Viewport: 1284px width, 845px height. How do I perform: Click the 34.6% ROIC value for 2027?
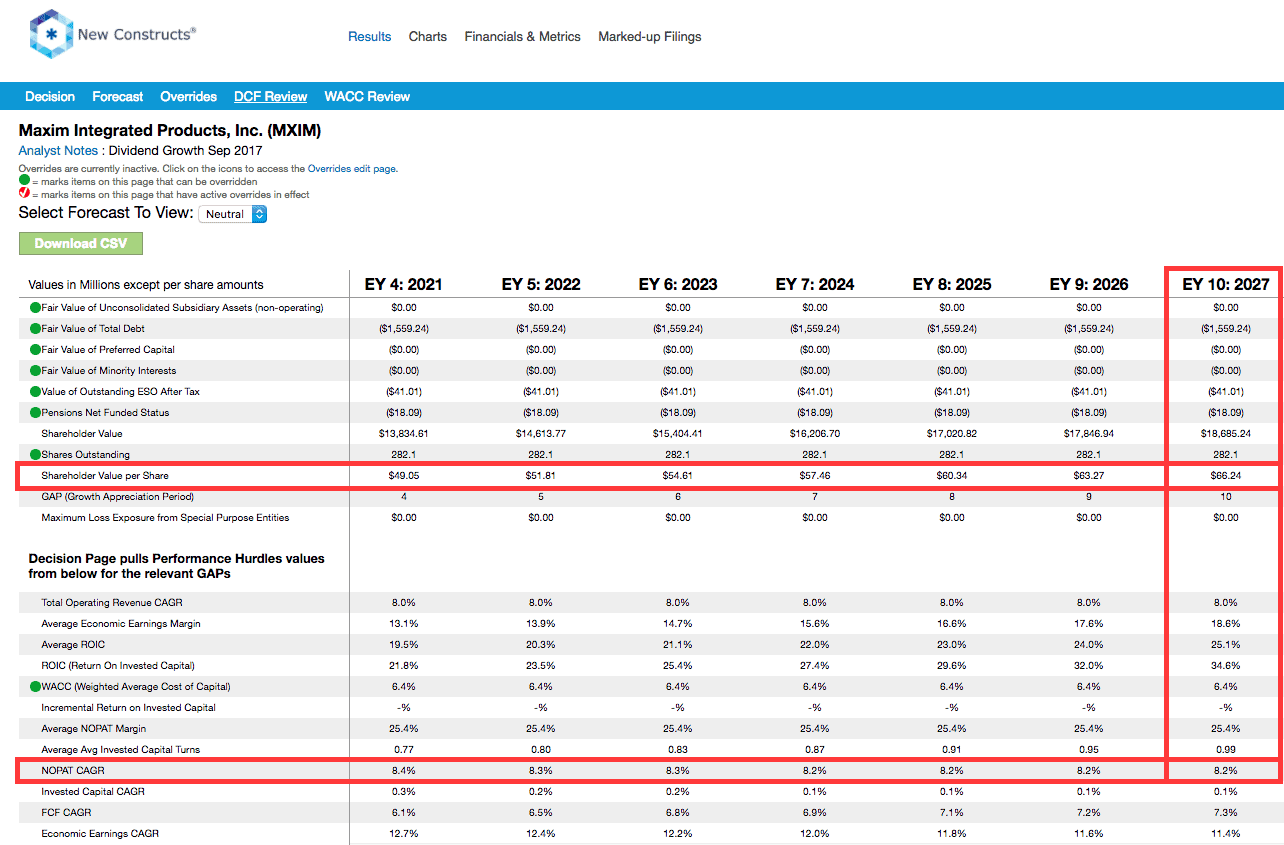click(1226, 665)
